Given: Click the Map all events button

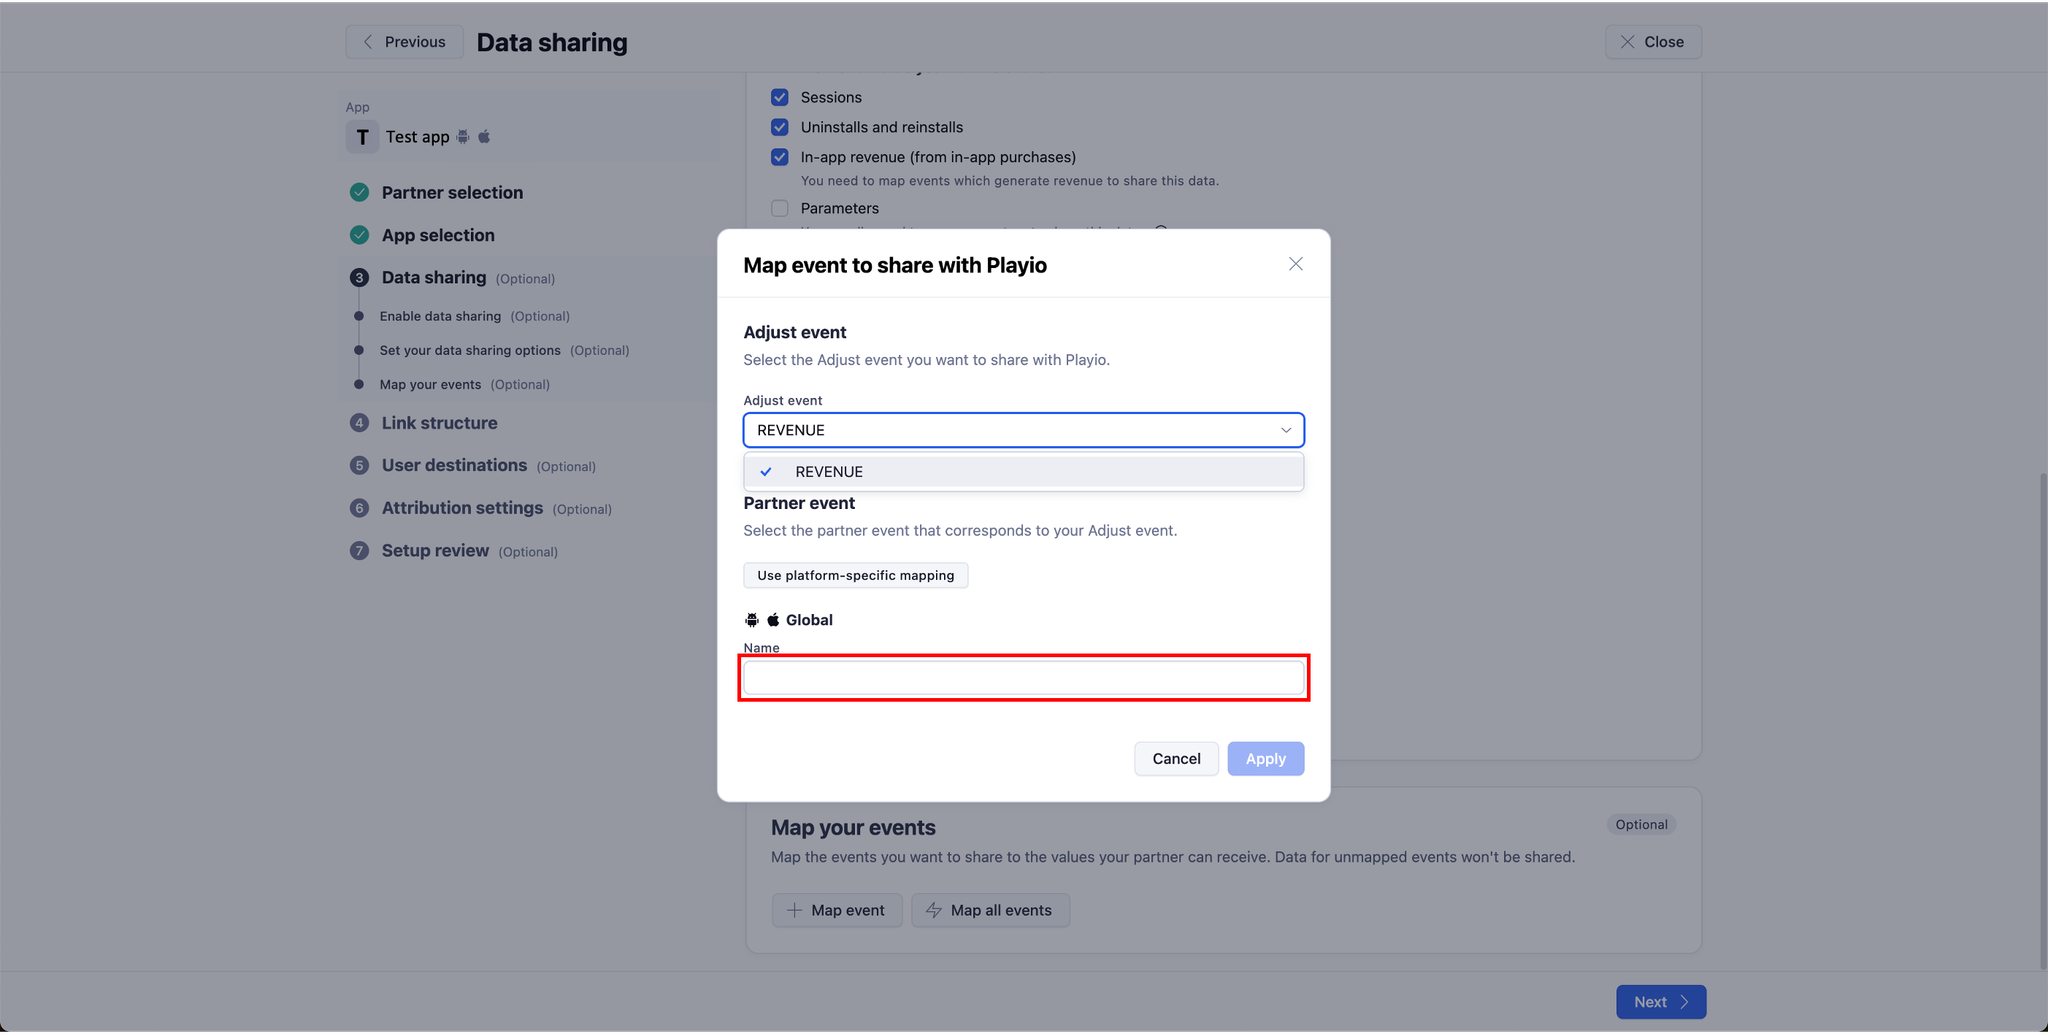Looking at the screenshot, I should coord(989,910).
